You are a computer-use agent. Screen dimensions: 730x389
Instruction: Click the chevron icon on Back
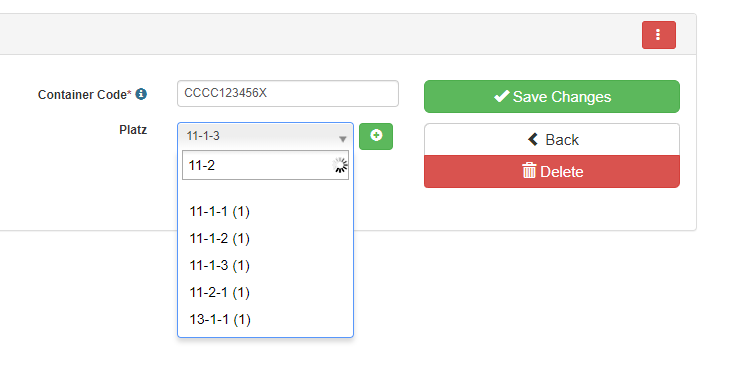[x=533, y=139]
